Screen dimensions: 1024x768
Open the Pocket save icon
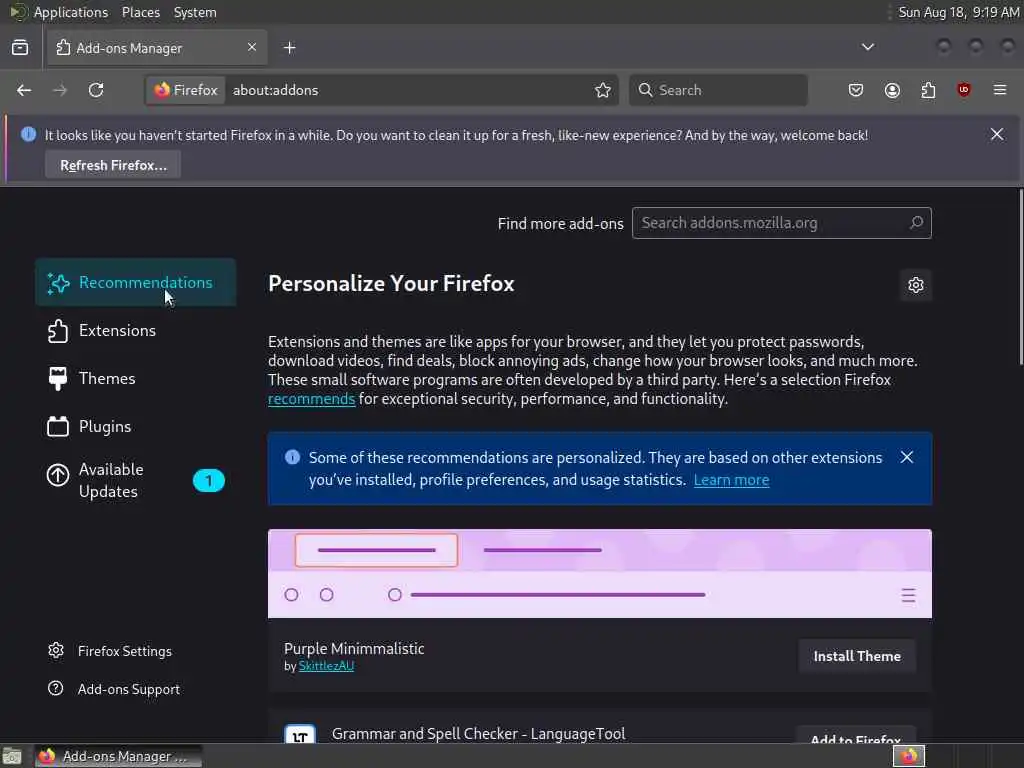(x=856, y=90)
